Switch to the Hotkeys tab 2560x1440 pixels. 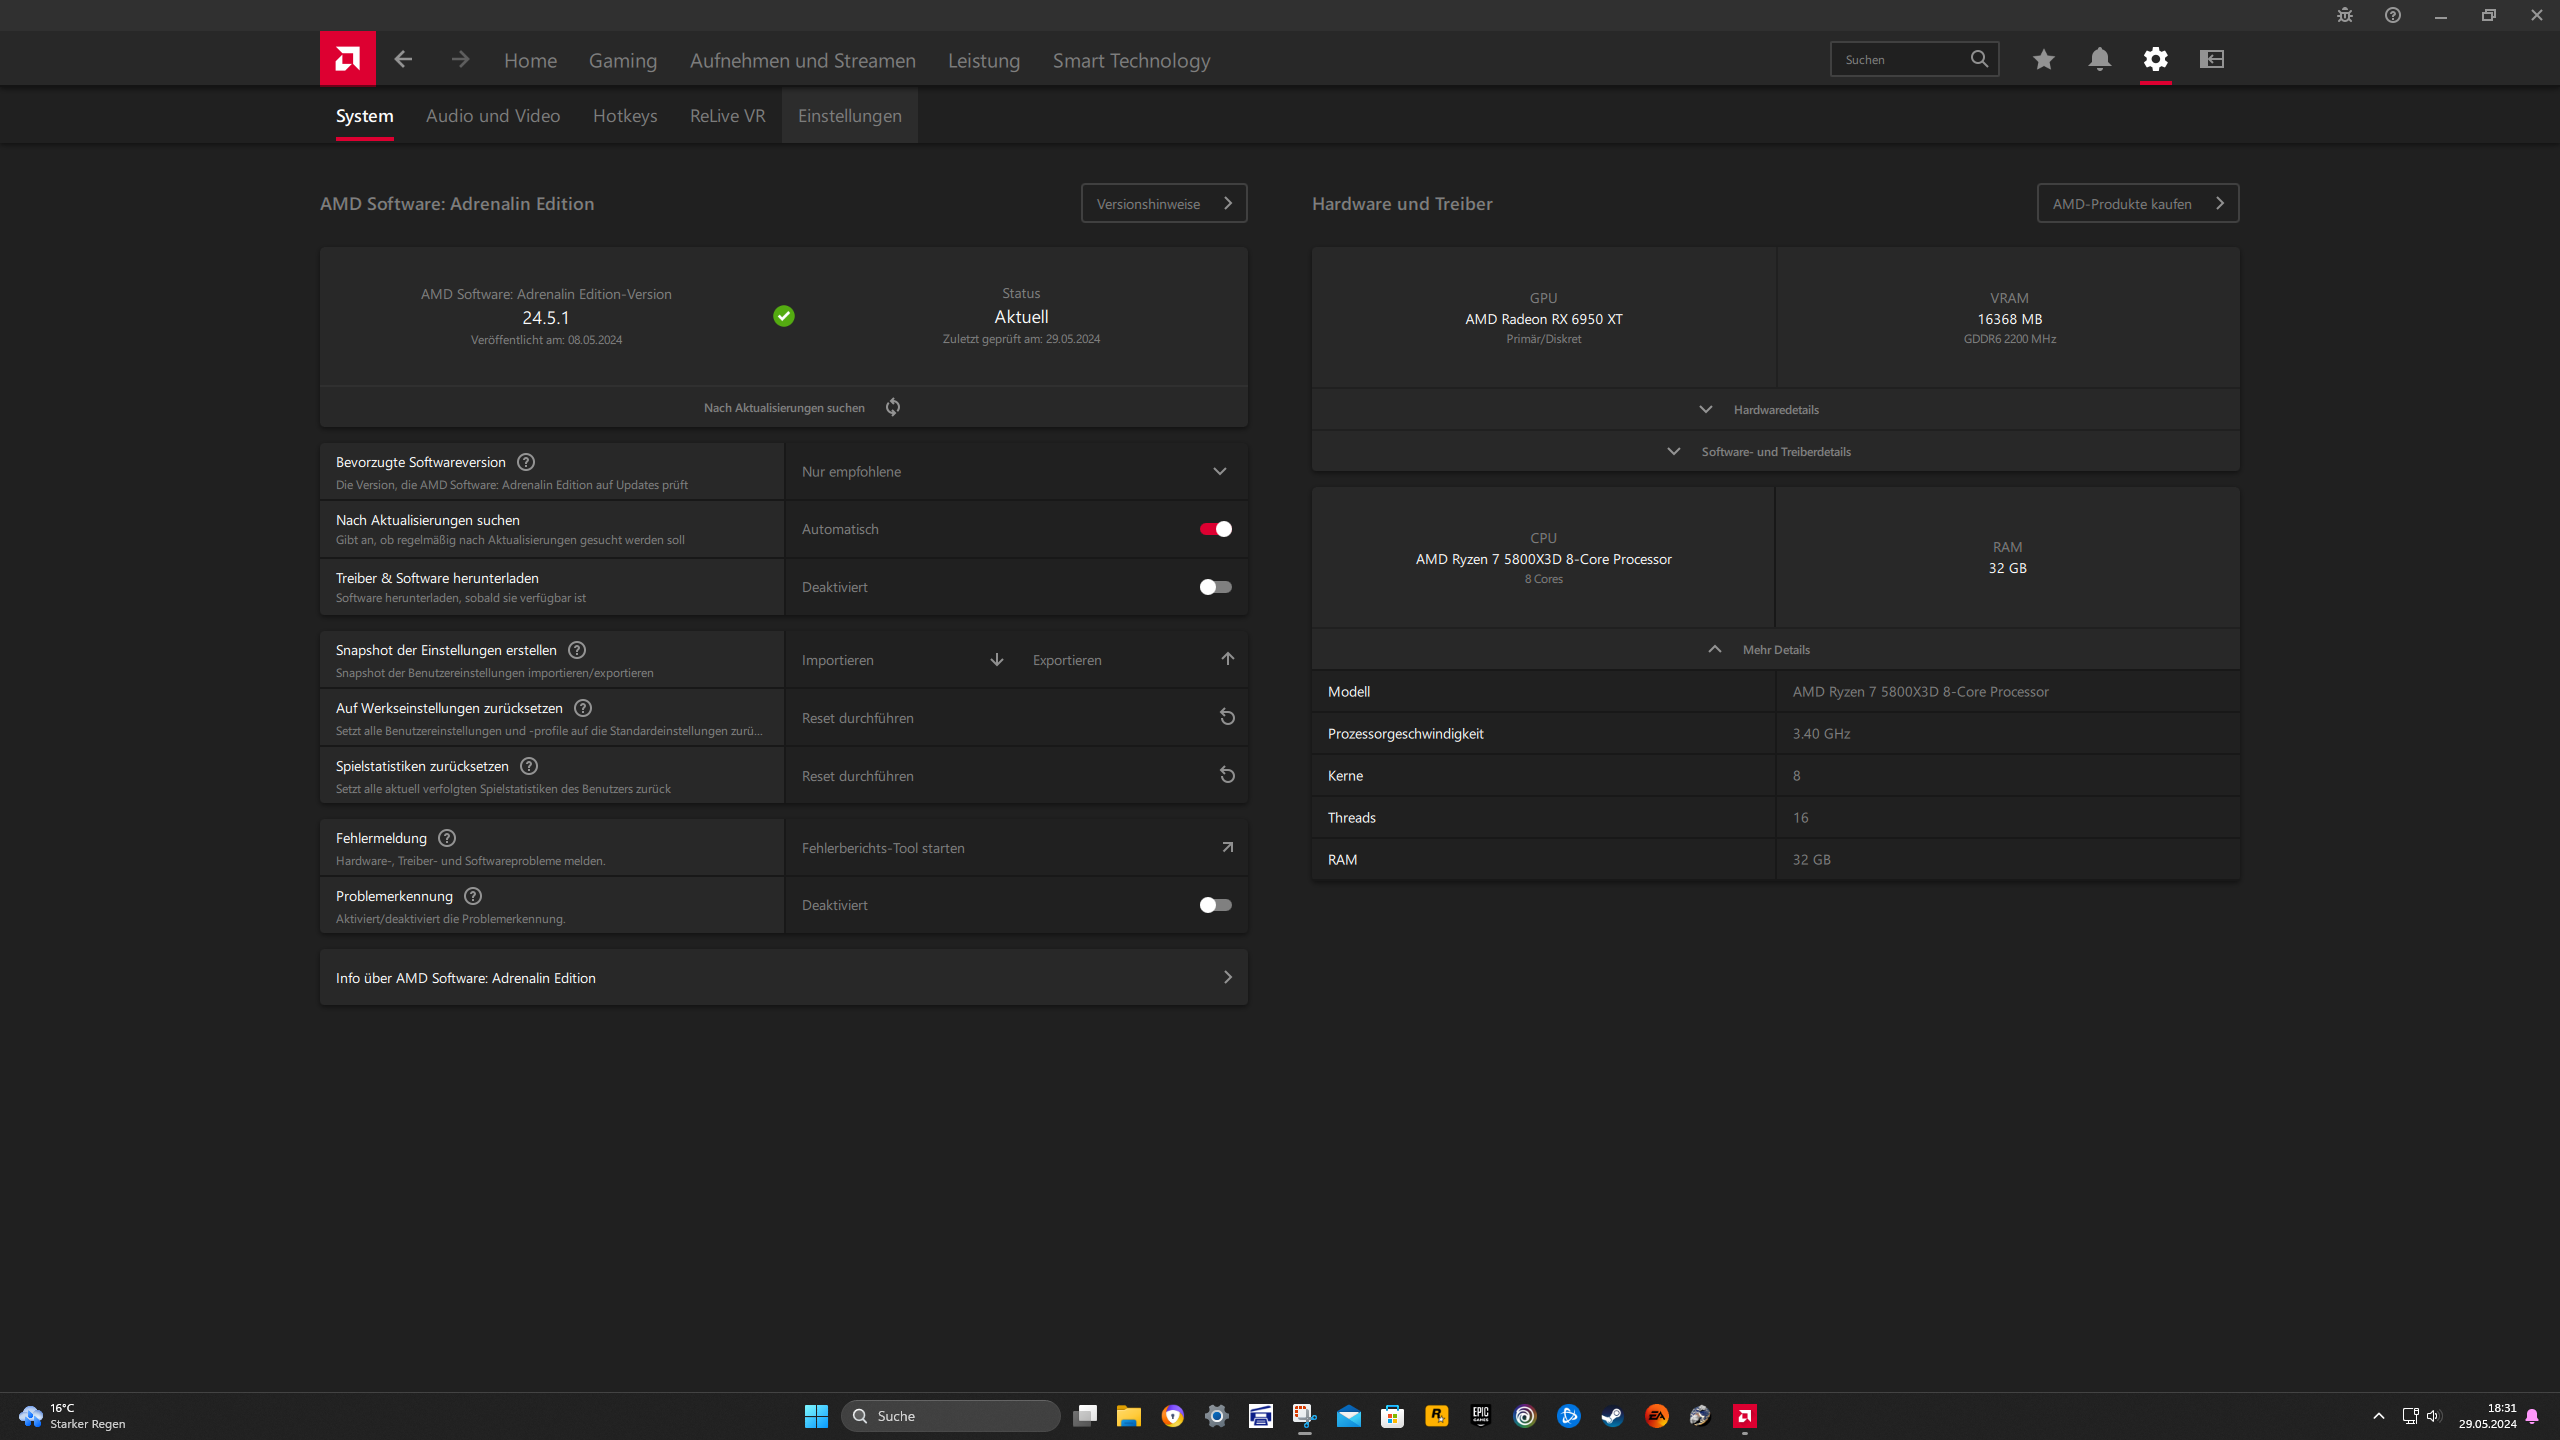[x=624, y=116]
